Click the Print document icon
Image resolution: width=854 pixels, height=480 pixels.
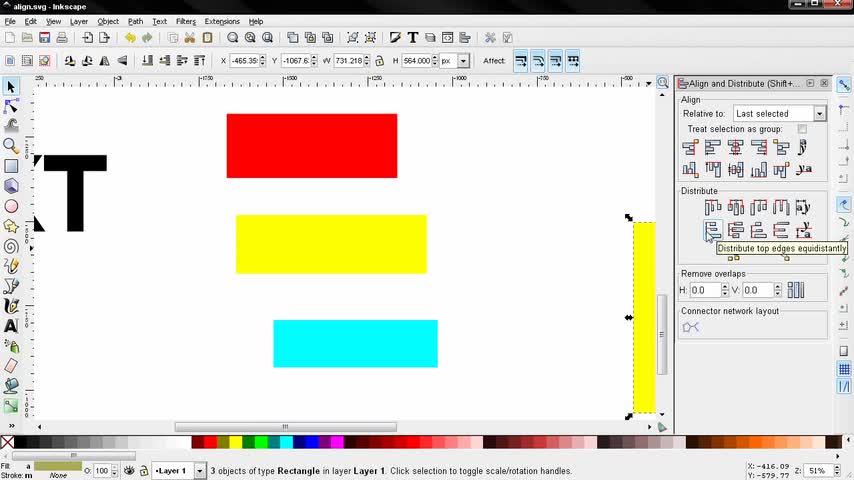[62, 38]
